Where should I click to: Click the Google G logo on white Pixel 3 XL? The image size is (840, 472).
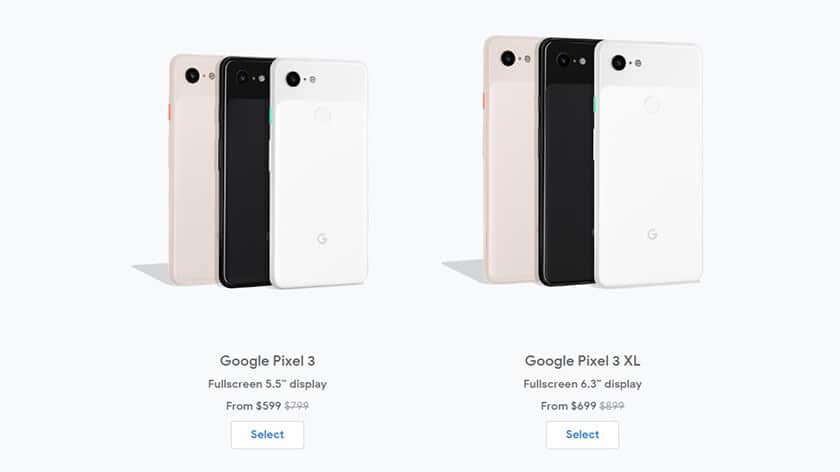652,234
